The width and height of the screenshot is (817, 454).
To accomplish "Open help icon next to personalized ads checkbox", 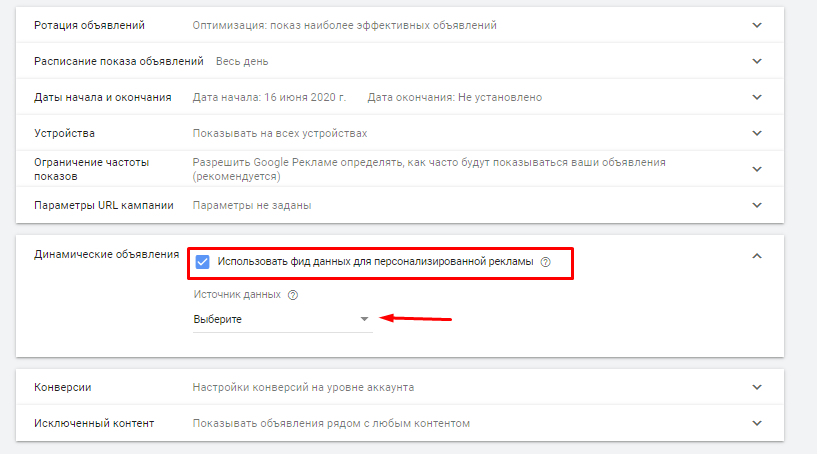I will click(546, 263).
